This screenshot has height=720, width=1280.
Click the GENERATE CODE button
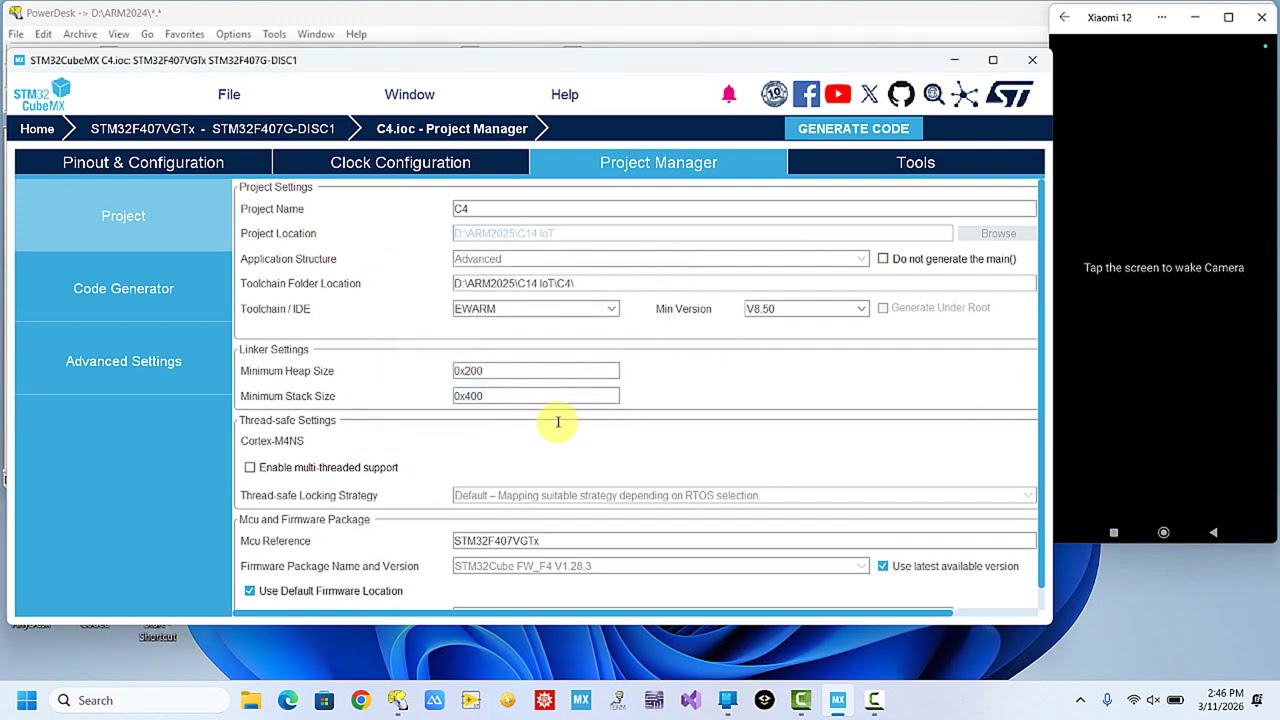[x=853, y=128]
